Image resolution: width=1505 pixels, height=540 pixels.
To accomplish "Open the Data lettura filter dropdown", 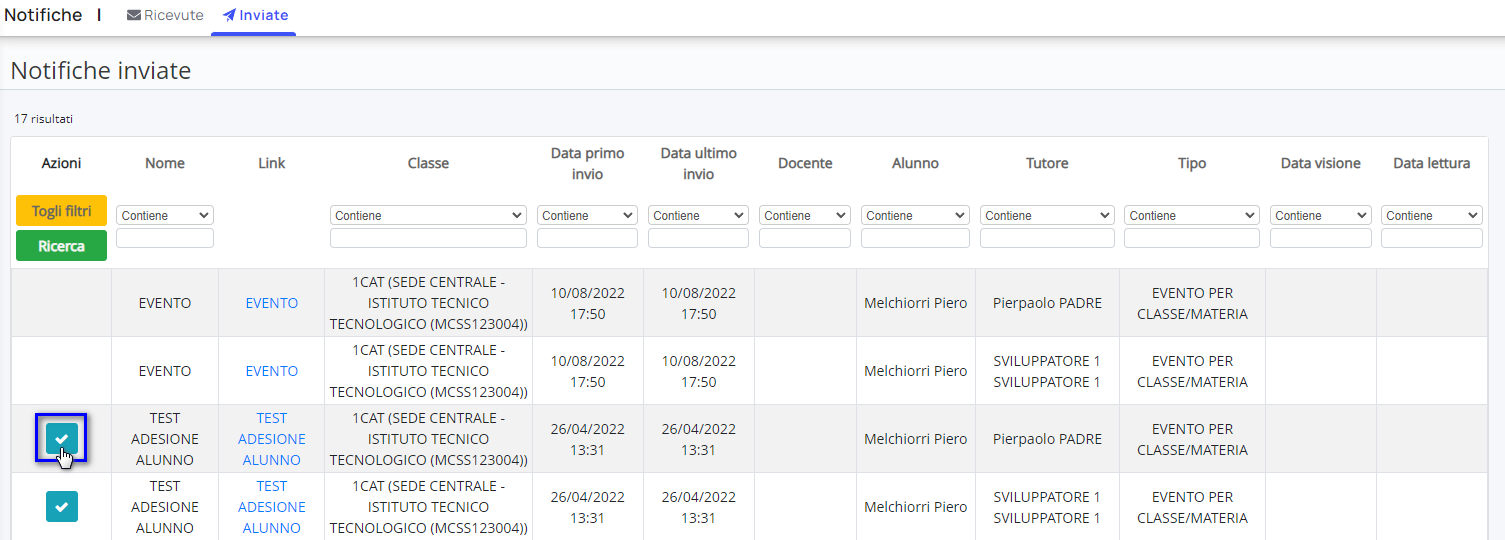I will tap(1432, 215).
